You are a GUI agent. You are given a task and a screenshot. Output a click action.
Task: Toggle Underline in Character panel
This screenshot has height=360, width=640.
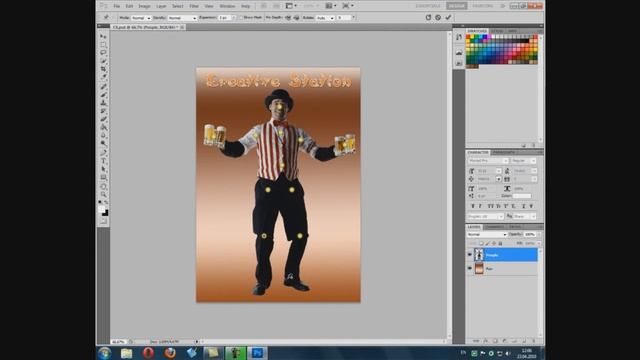[x=523, y=206]
